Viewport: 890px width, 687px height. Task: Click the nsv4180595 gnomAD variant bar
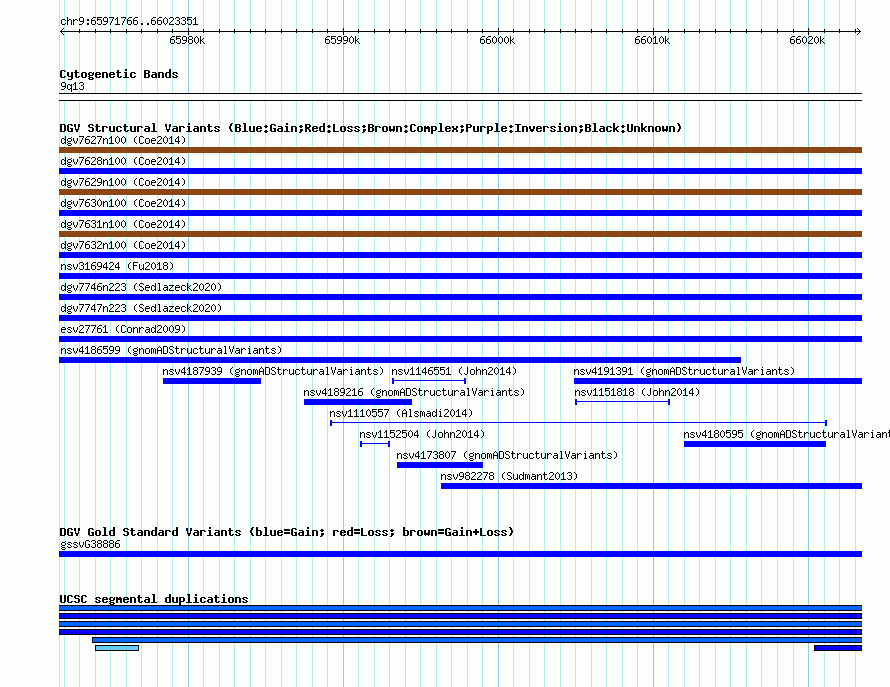(755, 444)
